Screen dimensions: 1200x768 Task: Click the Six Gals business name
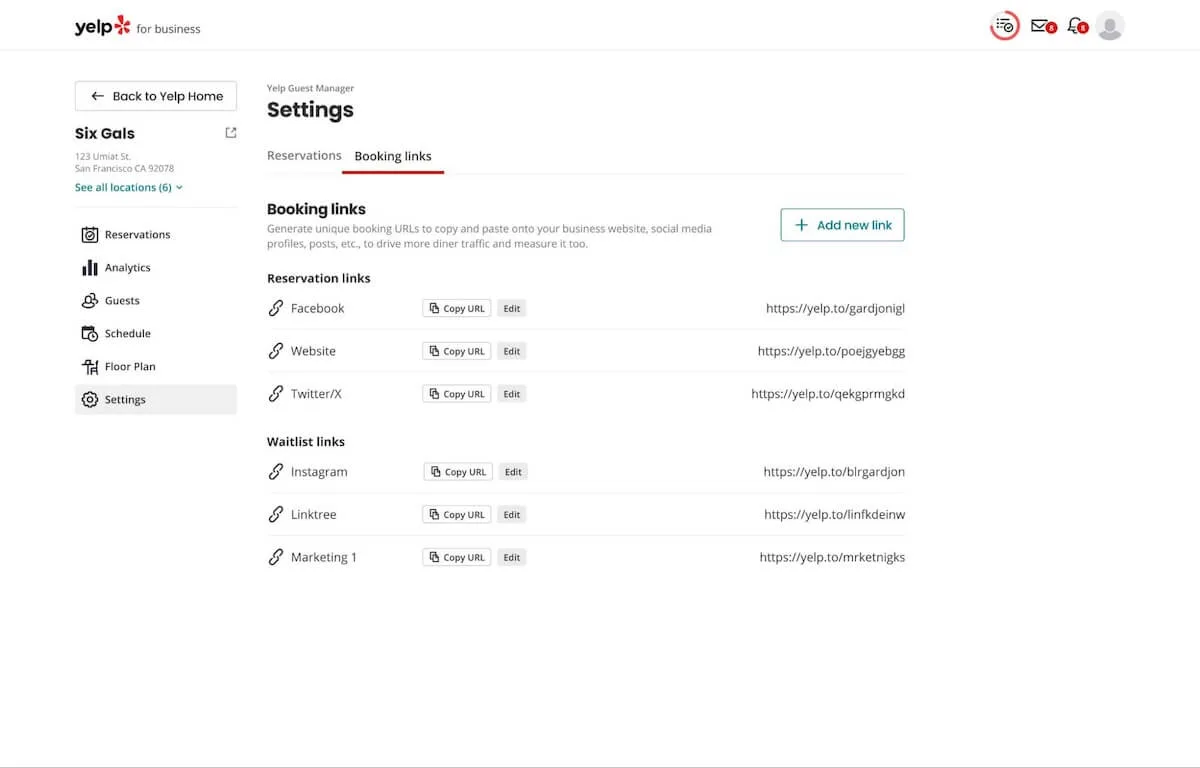click(x=105, y=133)
